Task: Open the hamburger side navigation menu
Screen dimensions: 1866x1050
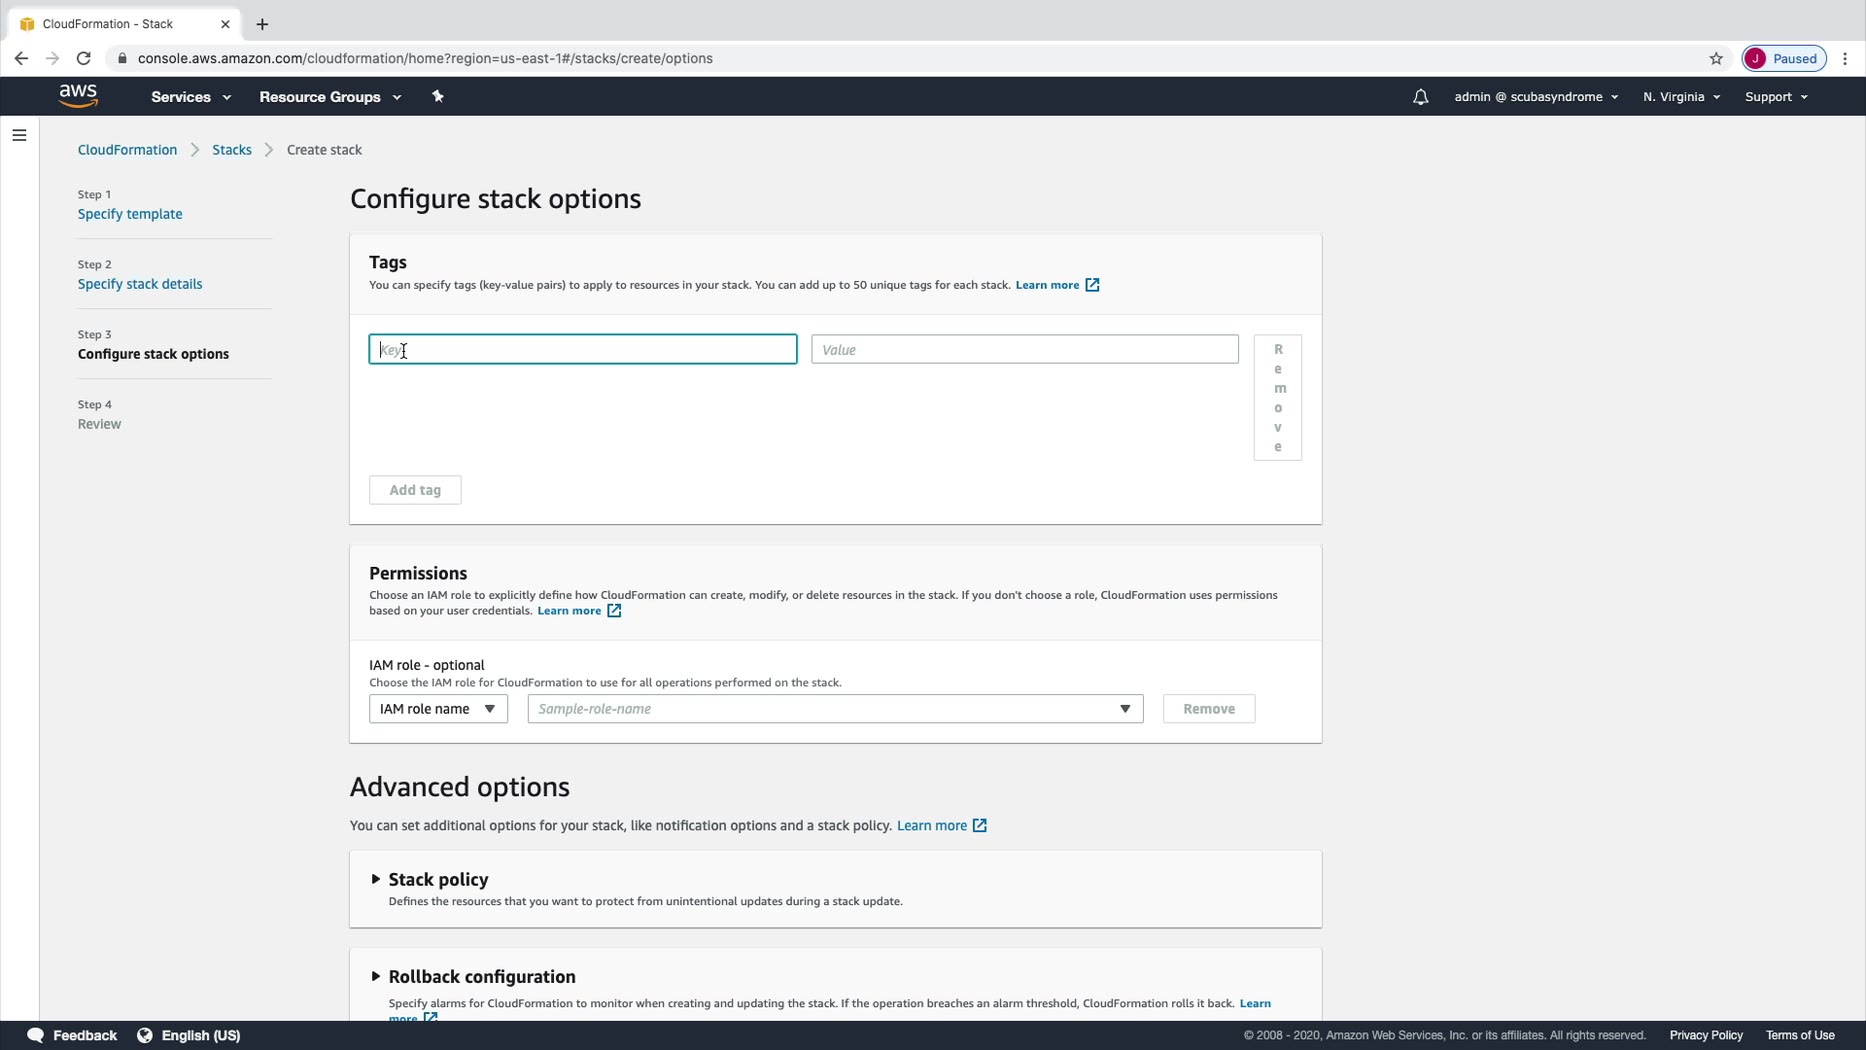Action: point(19,135)
